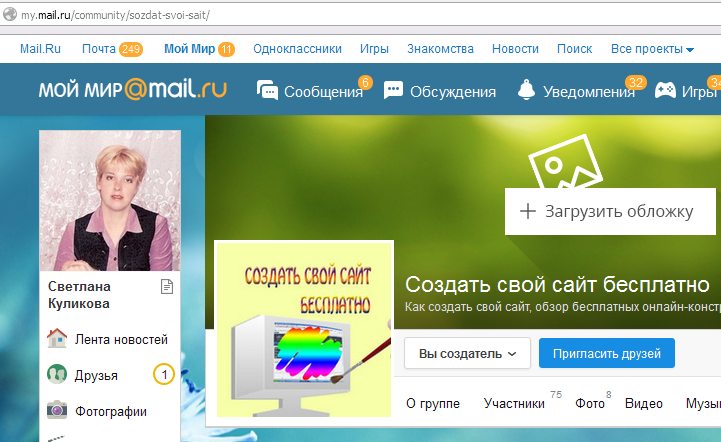Viewport: 721px width, 442px height.
Task: Click the group avatar Создать свой сайт image
Action: (304, 329)
